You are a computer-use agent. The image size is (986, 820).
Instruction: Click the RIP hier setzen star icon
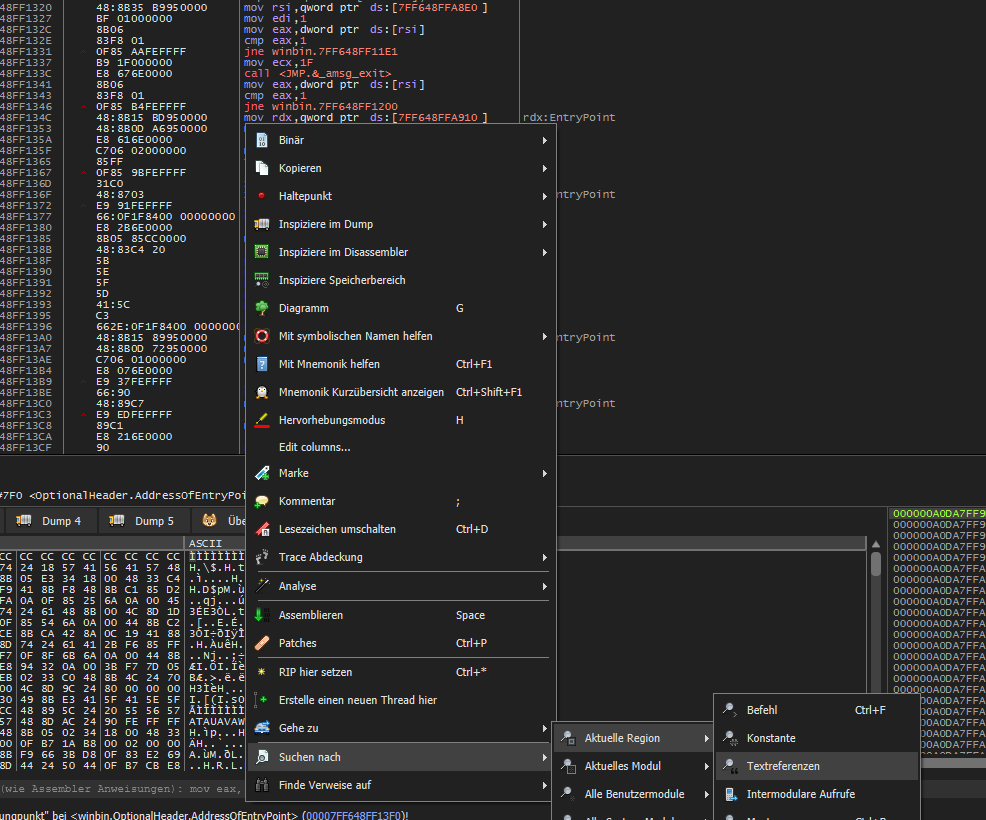pos(262,672)
